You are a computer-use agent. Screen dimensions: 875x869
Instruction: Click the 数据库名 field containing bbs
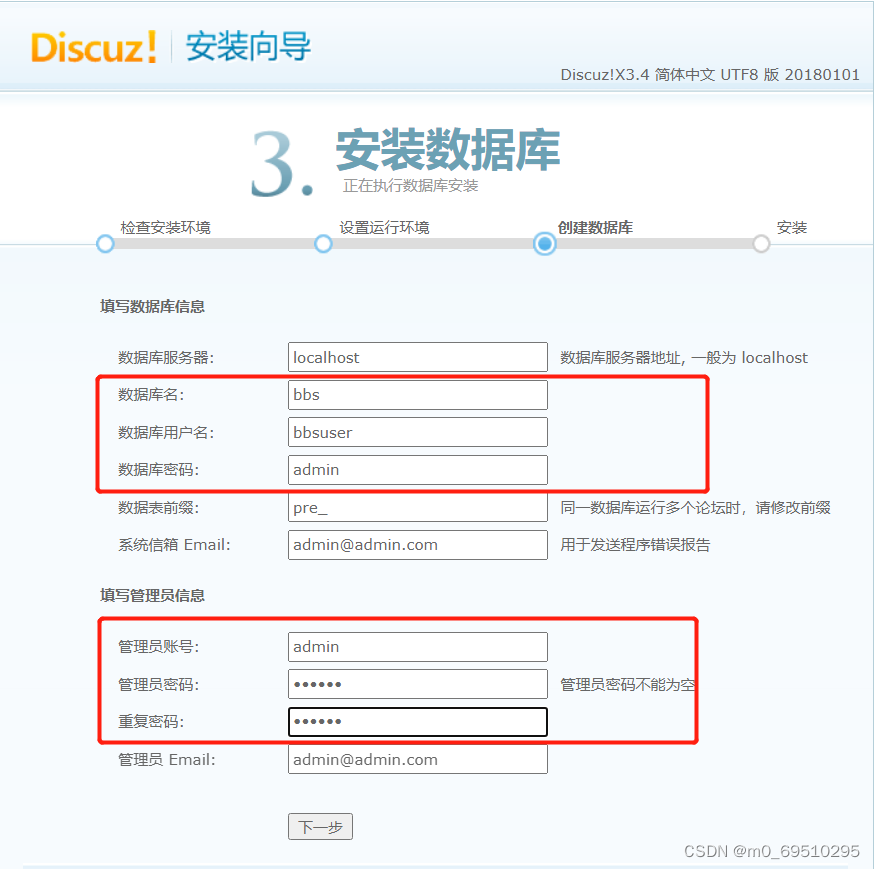click(417, 394)
